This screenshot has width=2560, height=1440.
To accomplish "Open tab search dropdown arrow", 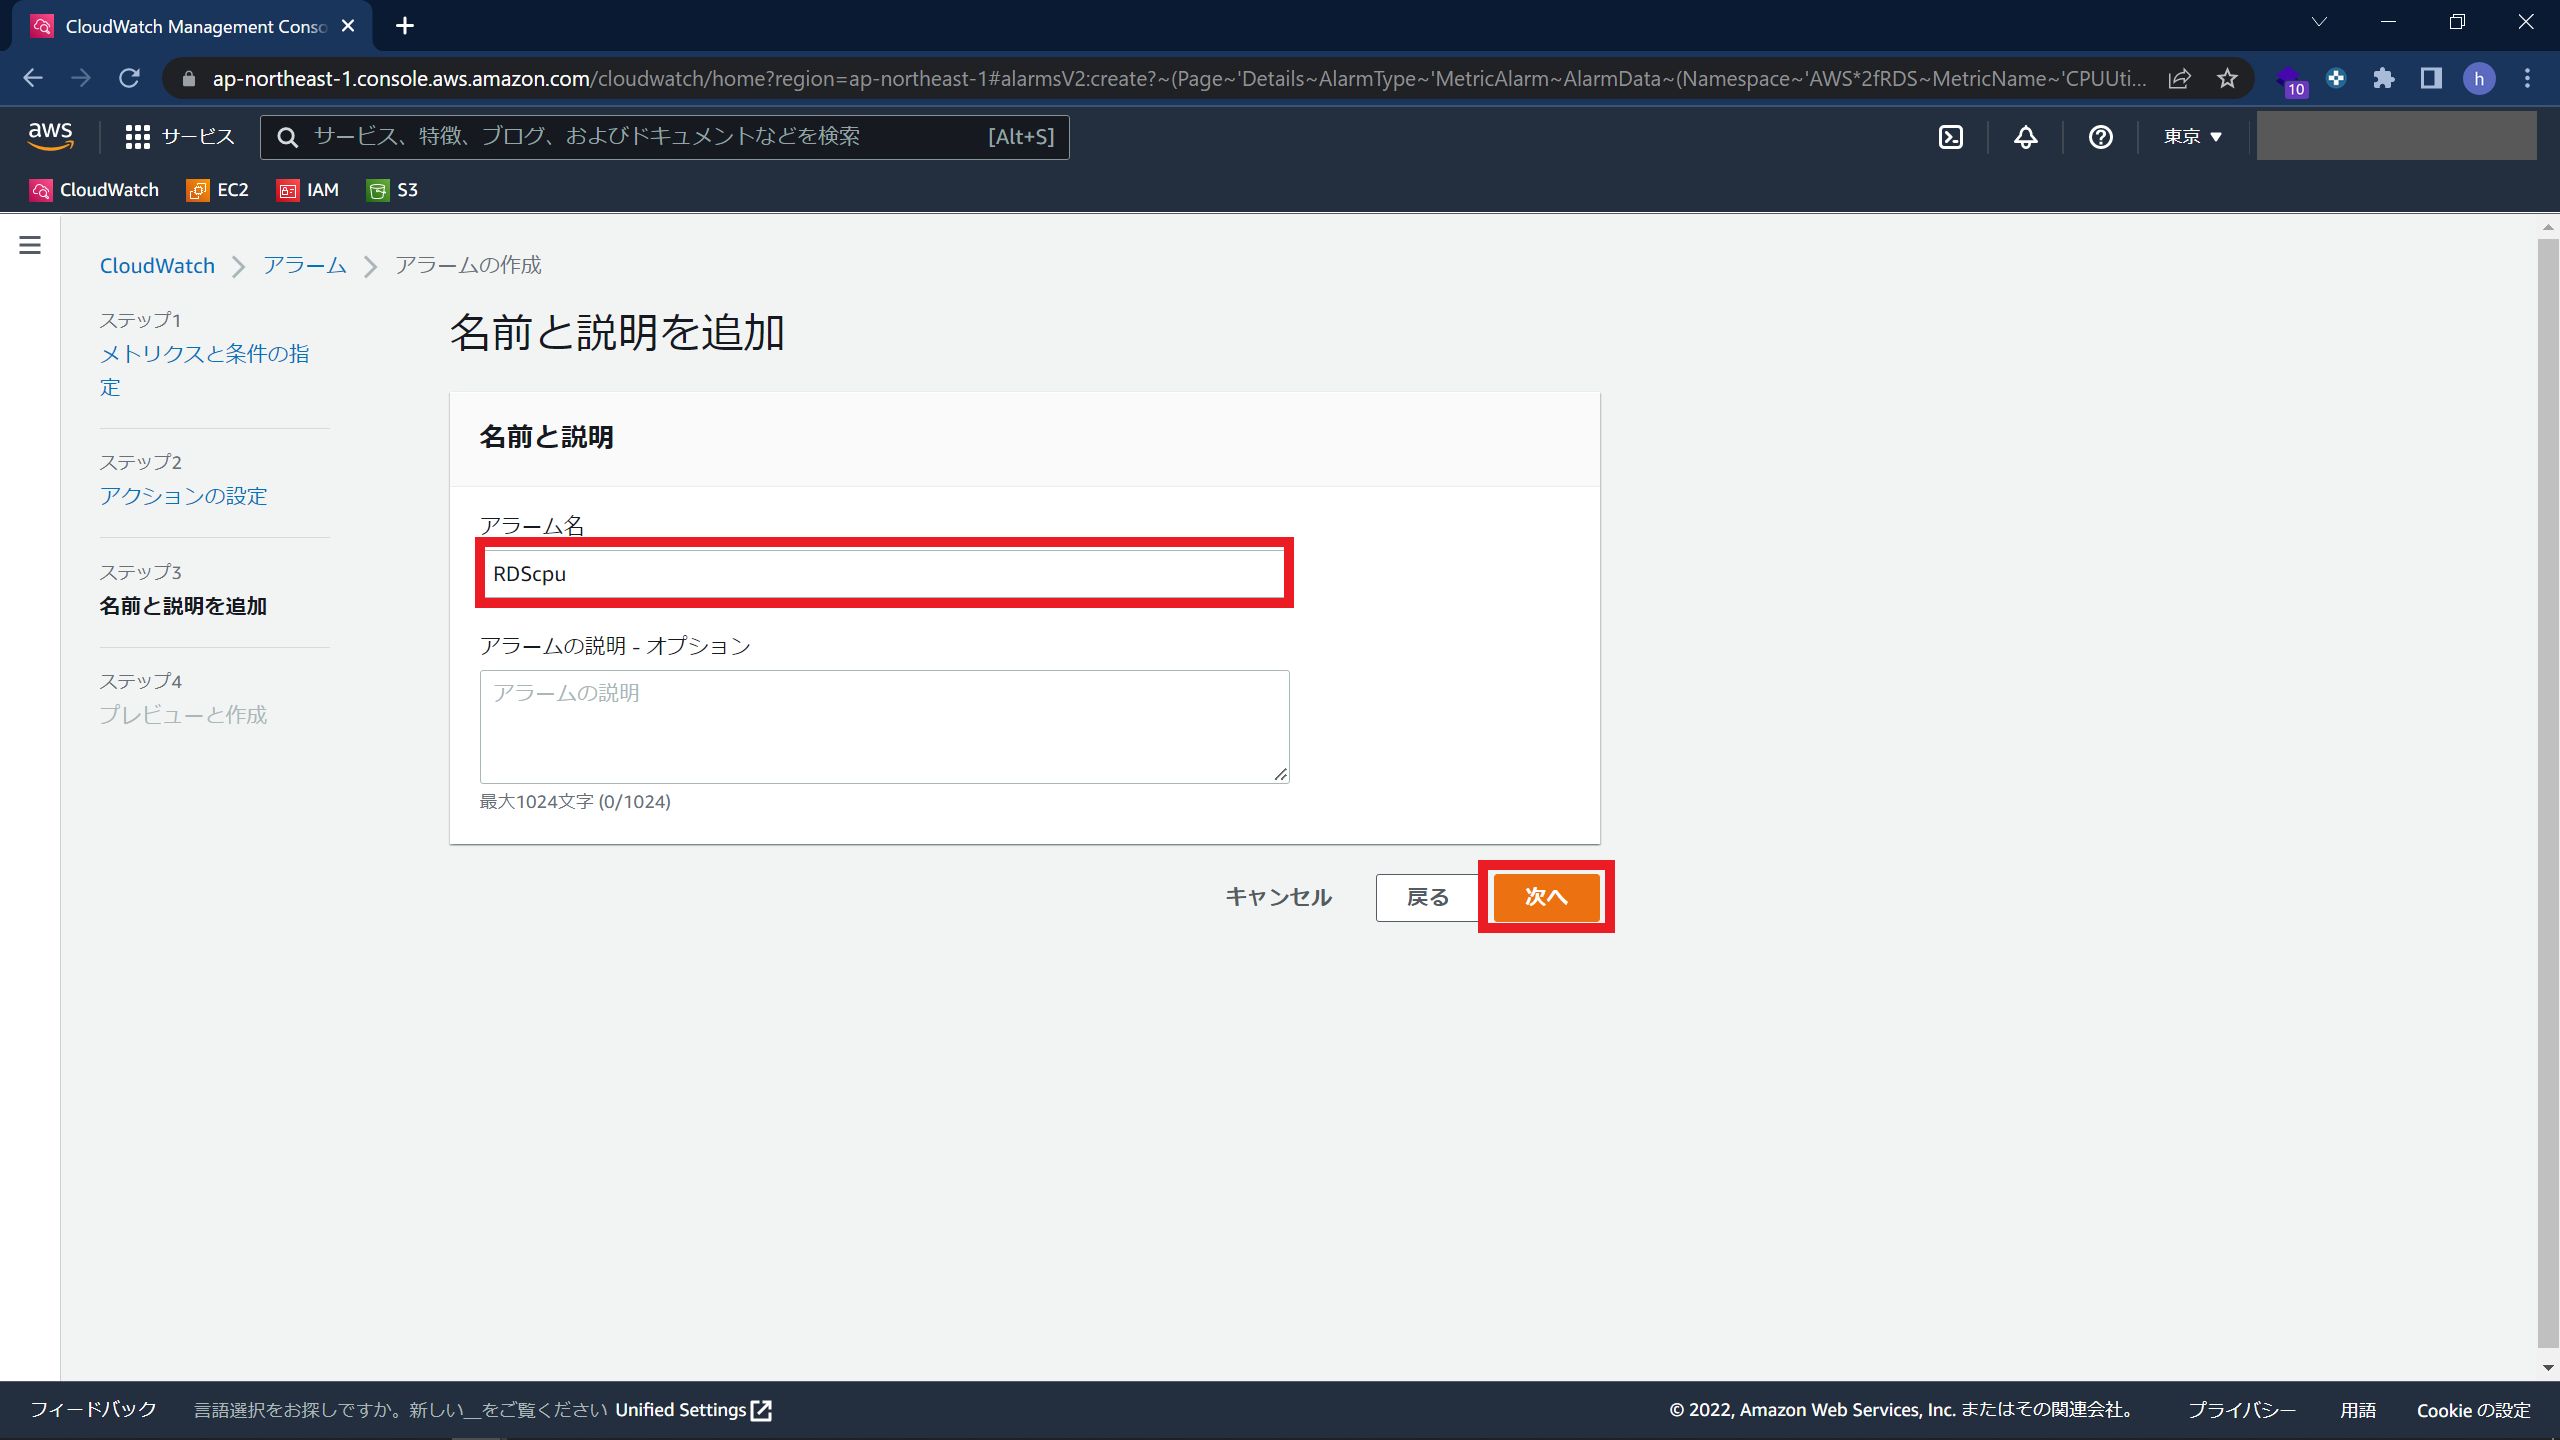I will click(2319, 22).
